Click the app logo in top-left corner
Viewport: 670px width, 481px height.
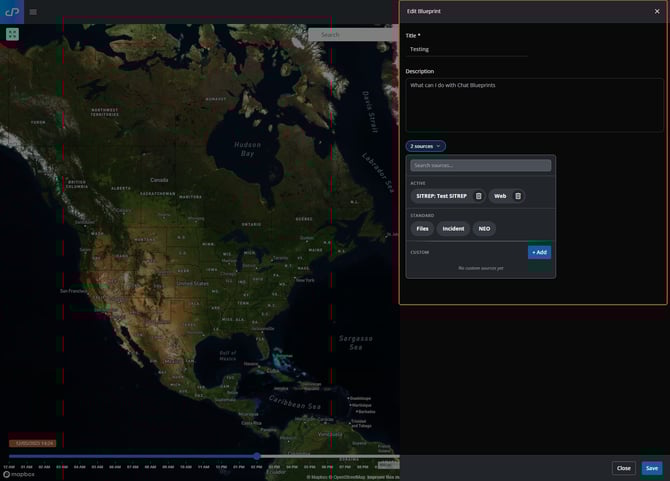tap(12, 11)
